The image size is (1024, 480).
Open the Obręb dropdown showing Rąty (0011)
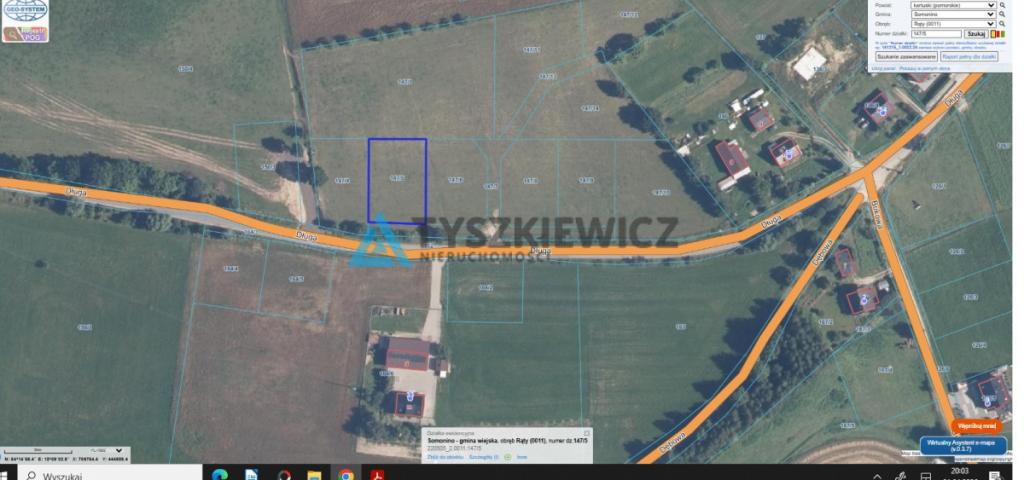(x=953, y=24)
